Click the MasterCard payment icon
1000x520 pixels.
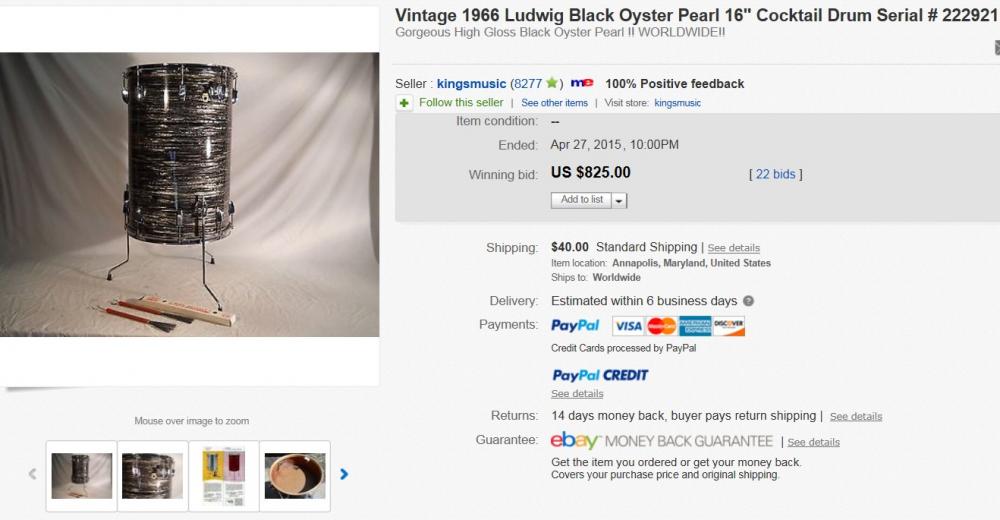[661, 326]
